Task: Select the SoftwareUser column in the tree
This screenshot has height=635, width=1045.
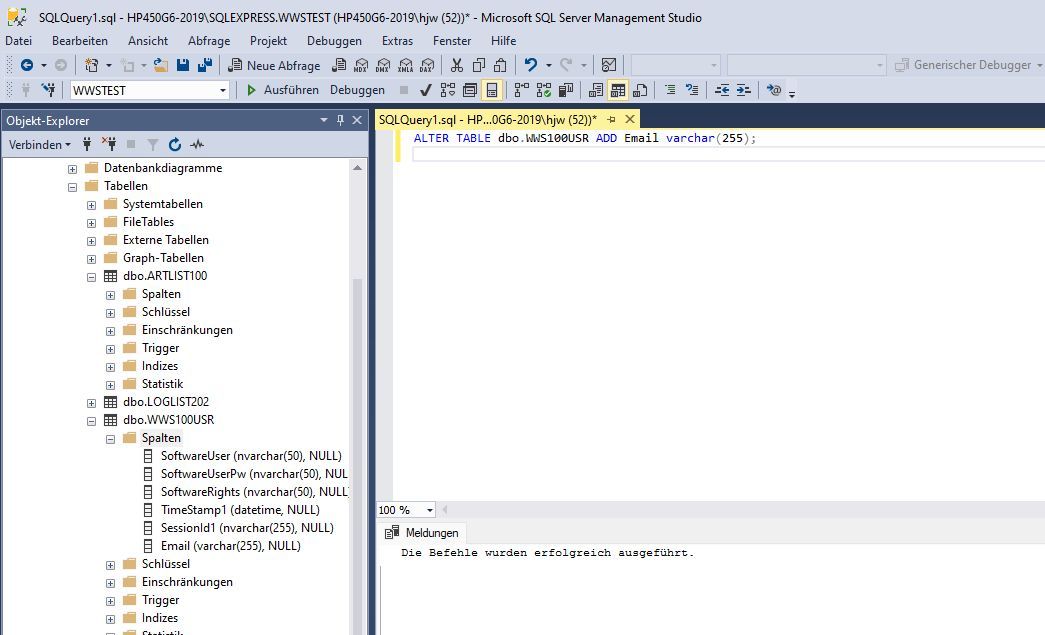Action: [251, 456]
